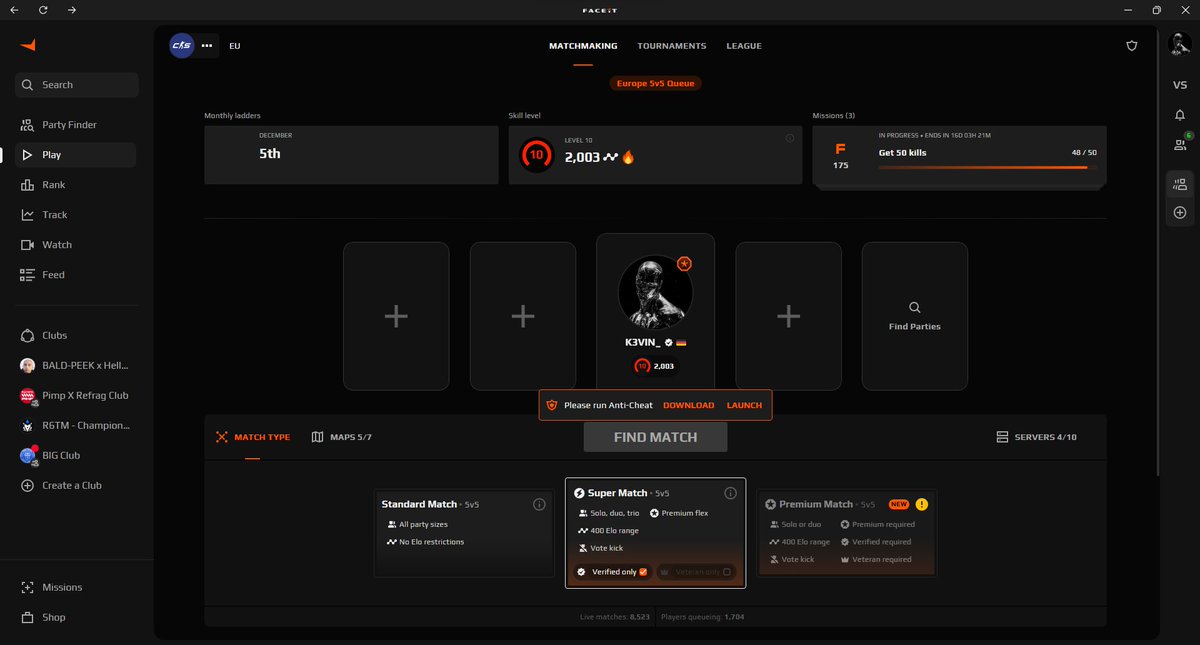Open Party Finder in the sidebar

(x=76, y=125)
